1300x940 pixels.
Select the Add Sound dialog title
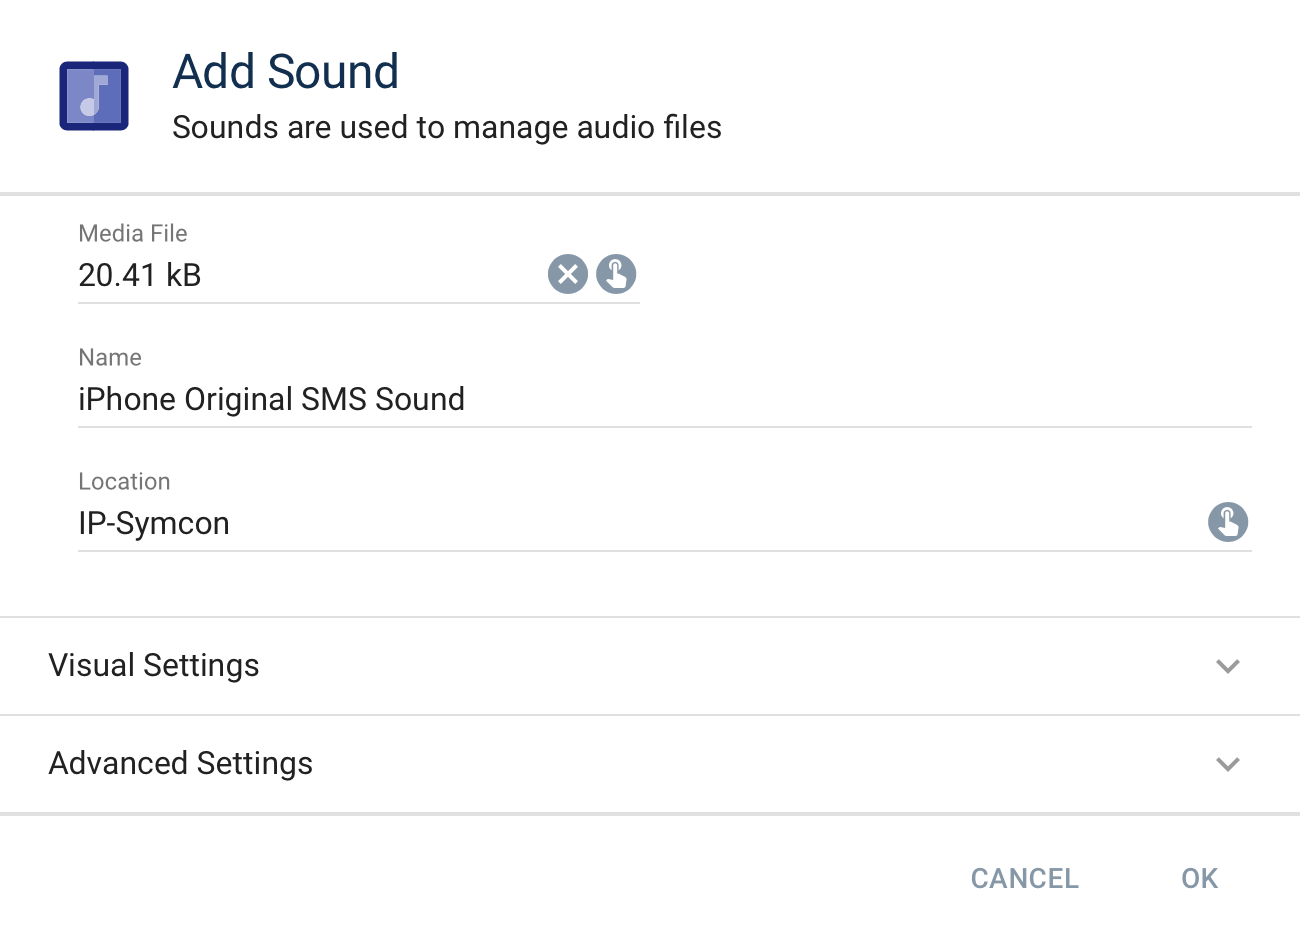point(286,71)
